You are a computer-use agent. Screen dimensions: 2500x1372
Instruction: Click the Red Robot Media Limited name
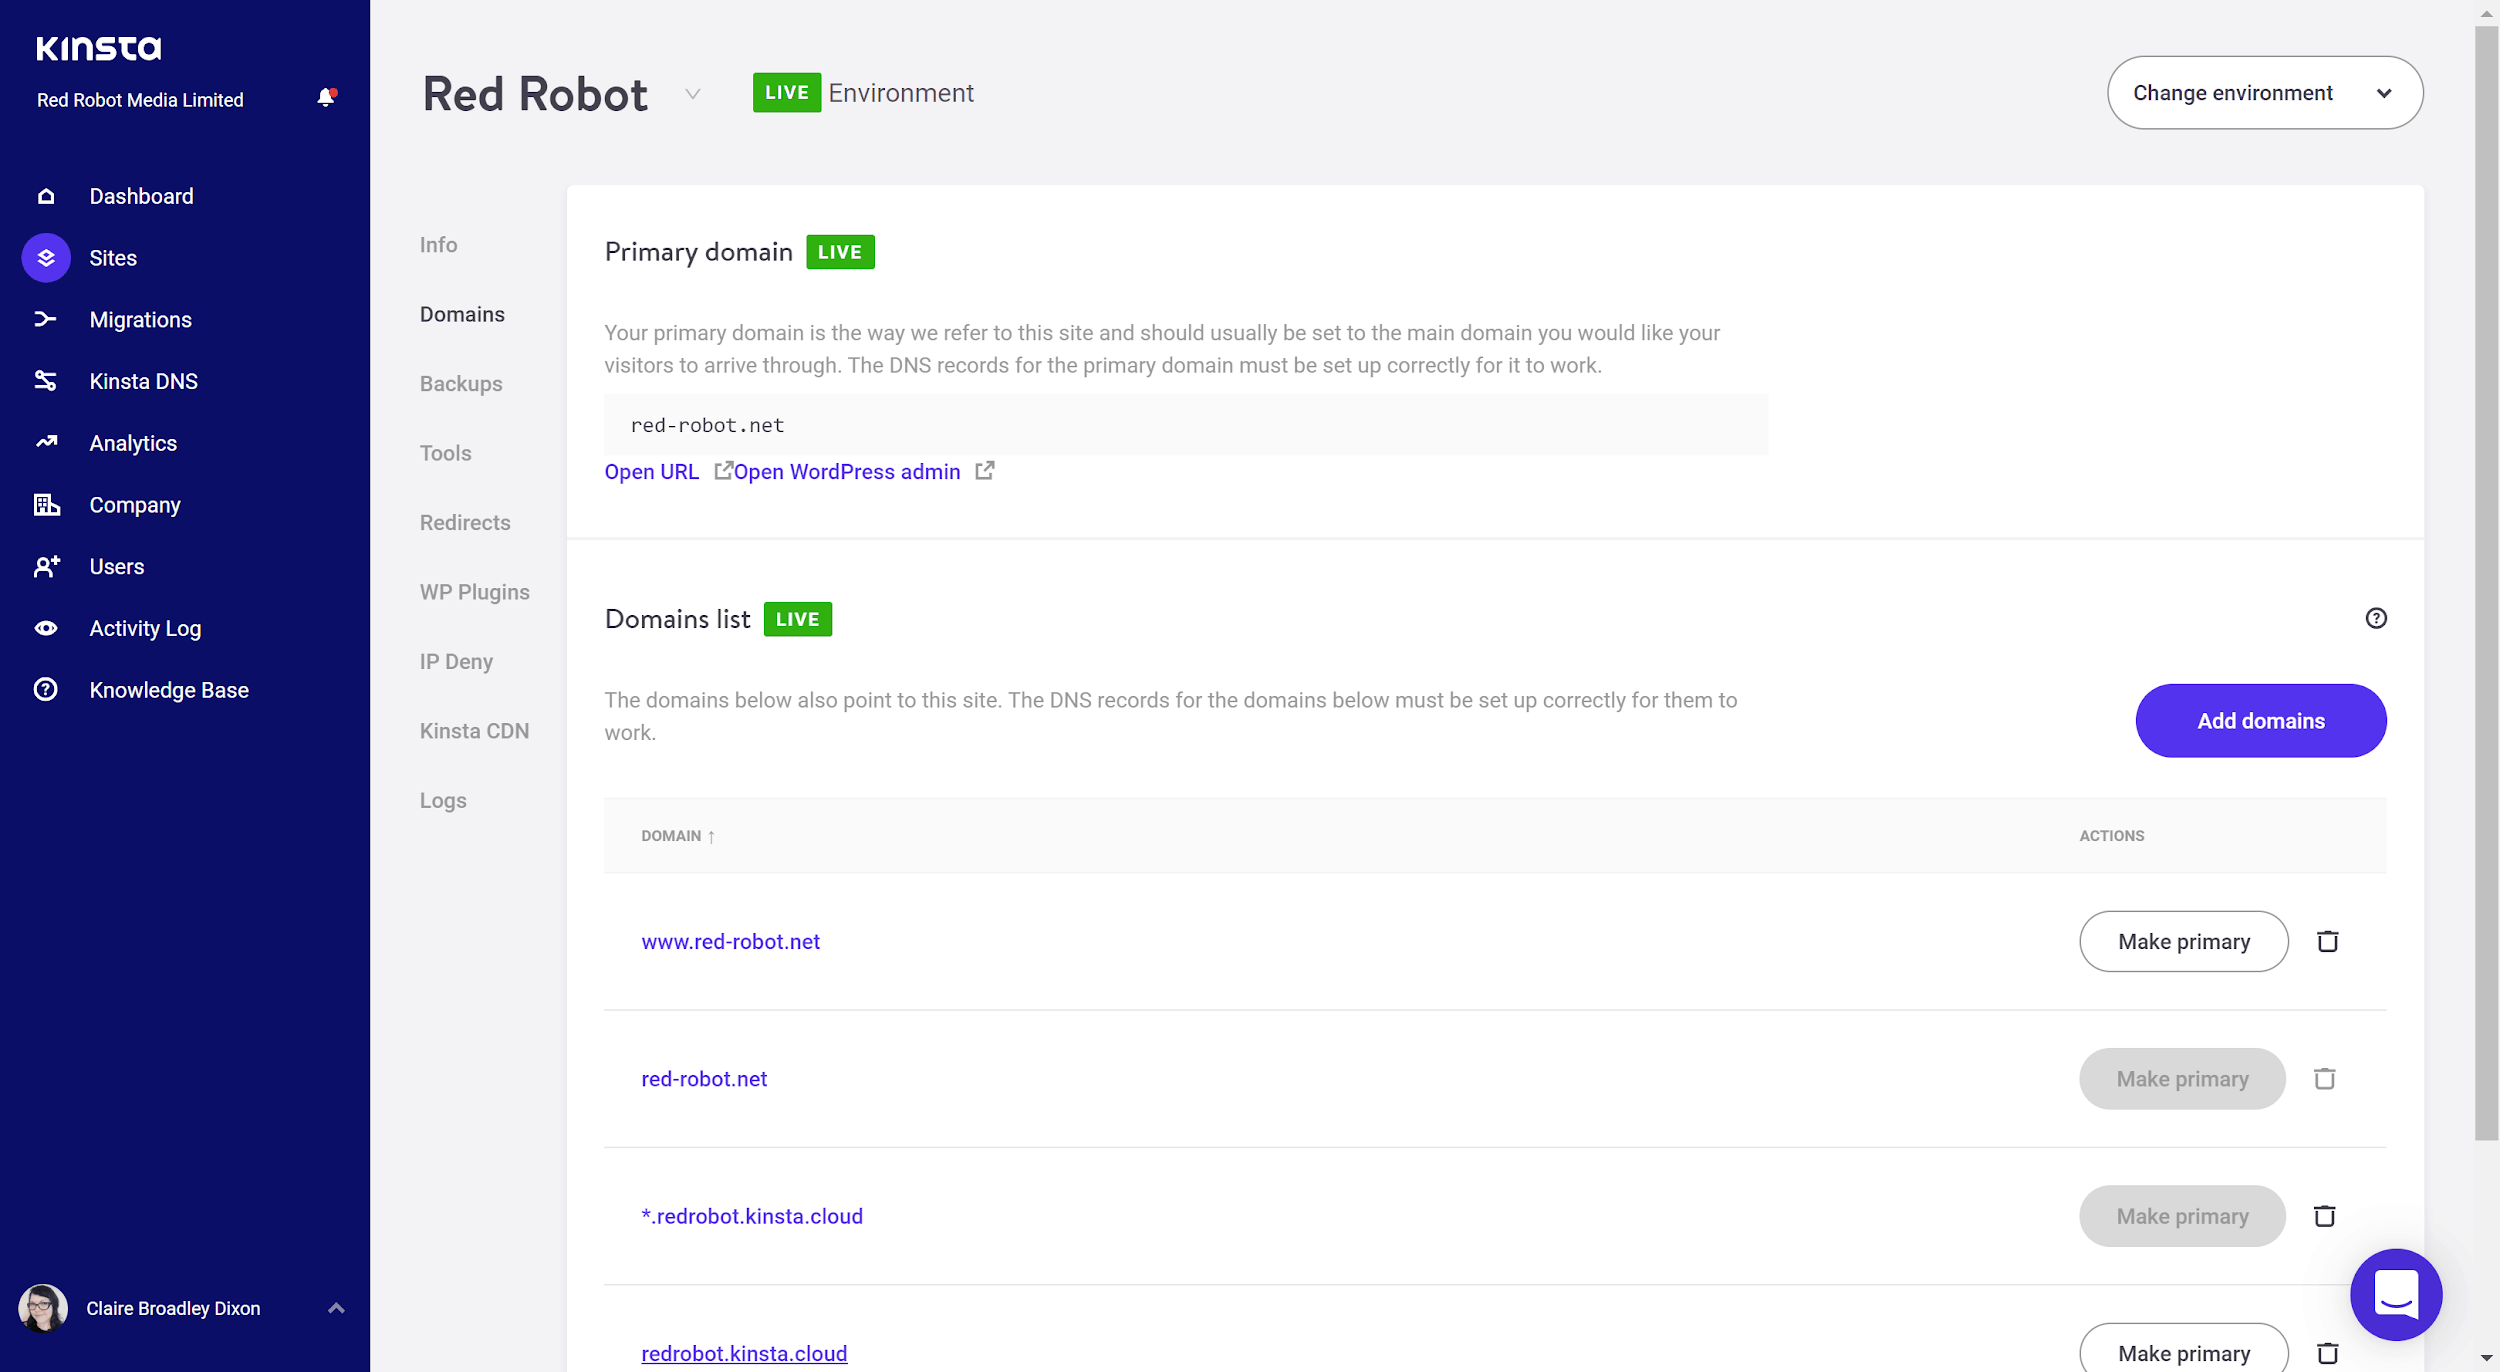140,100
